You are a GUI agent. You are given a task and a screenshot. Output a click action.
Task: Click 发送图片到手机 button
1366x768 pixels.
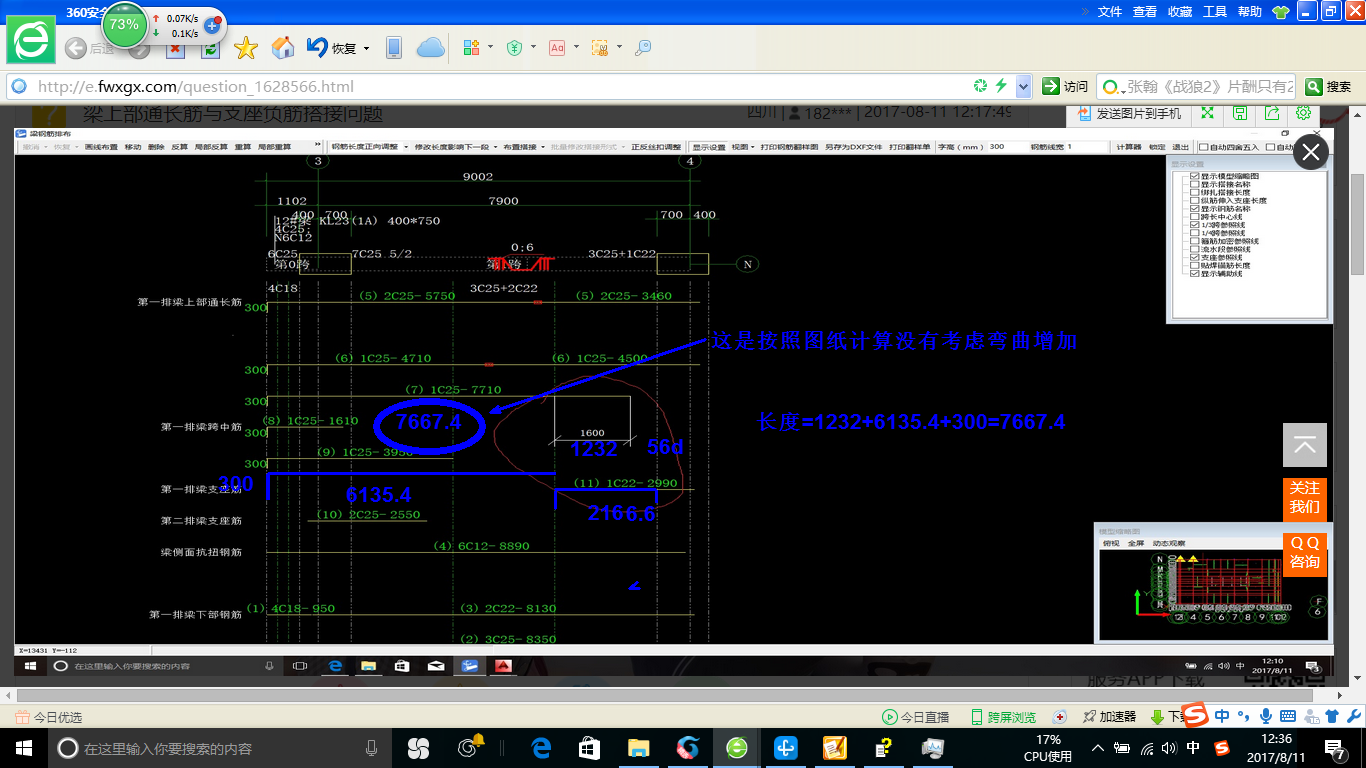point(1127,113)
